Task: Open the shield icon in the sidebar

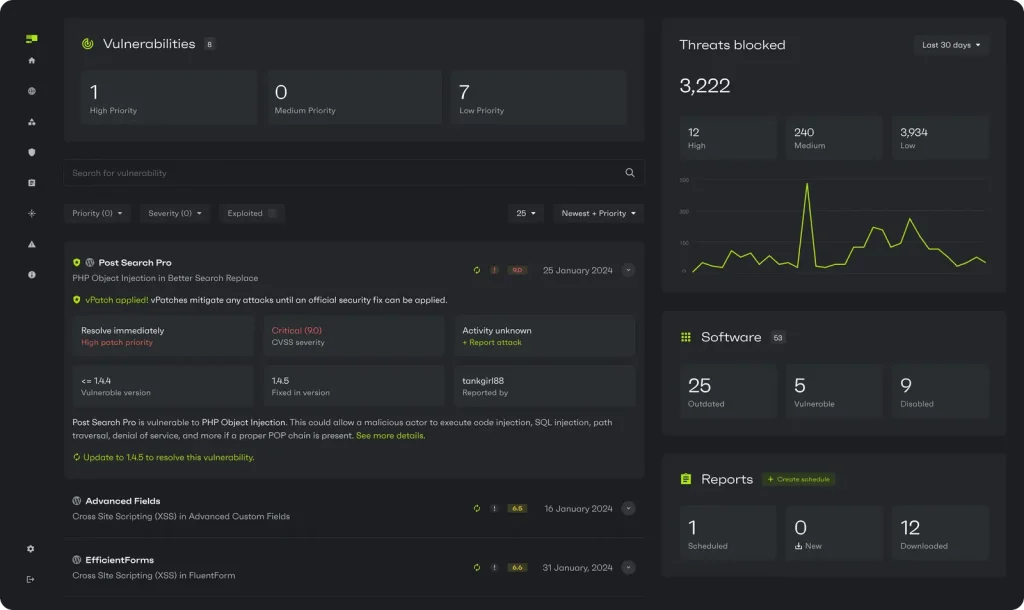Action: click(32, 152)
